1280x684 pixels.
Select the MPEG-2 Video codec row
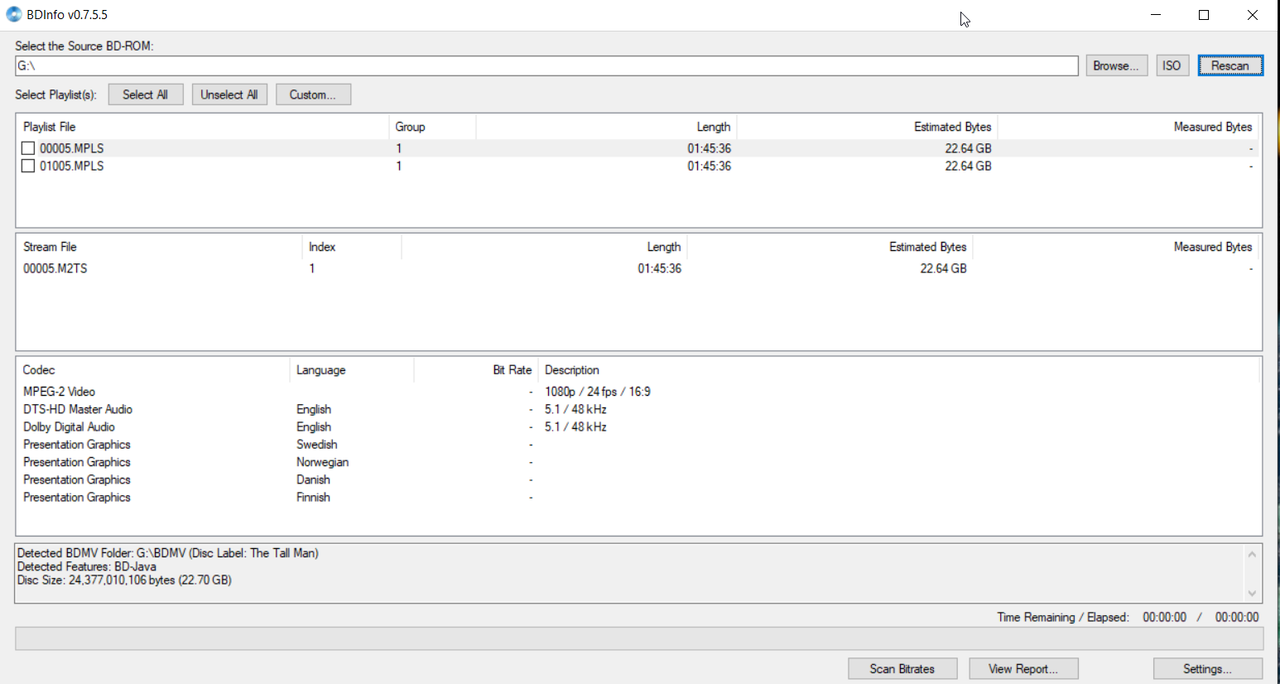[638, 392]
